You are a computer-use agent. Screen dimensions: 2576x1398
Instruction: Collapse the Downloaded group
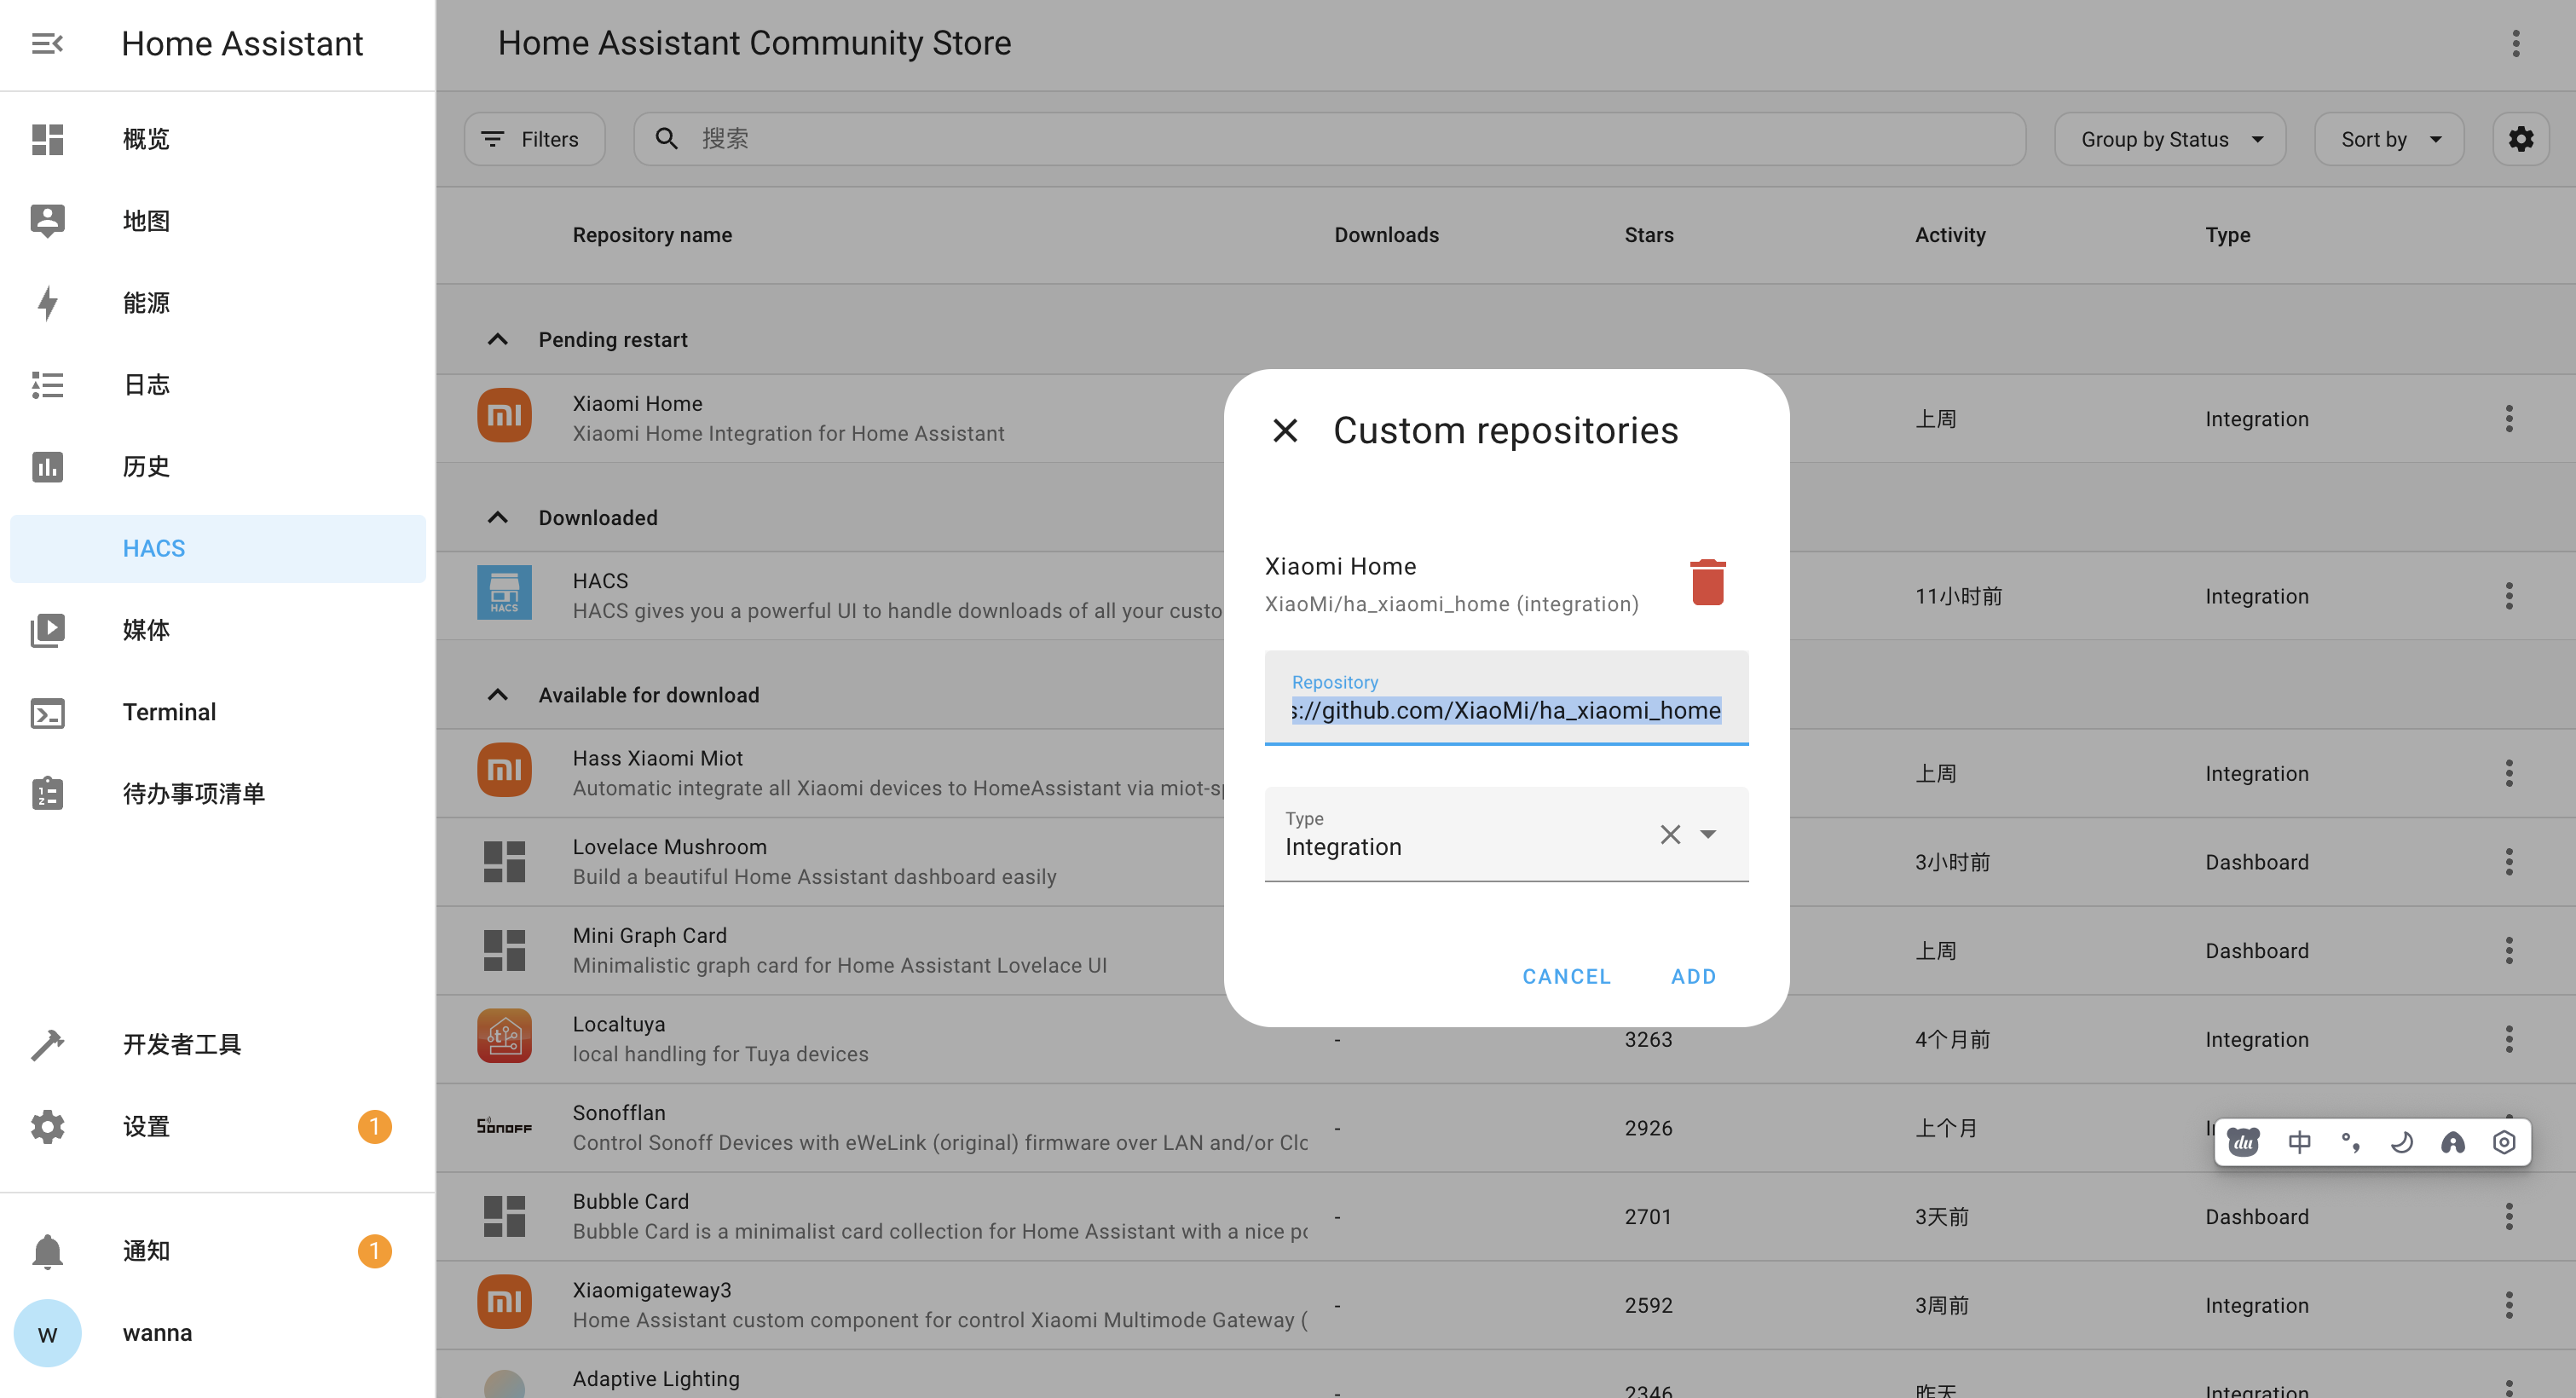[497, 518]
